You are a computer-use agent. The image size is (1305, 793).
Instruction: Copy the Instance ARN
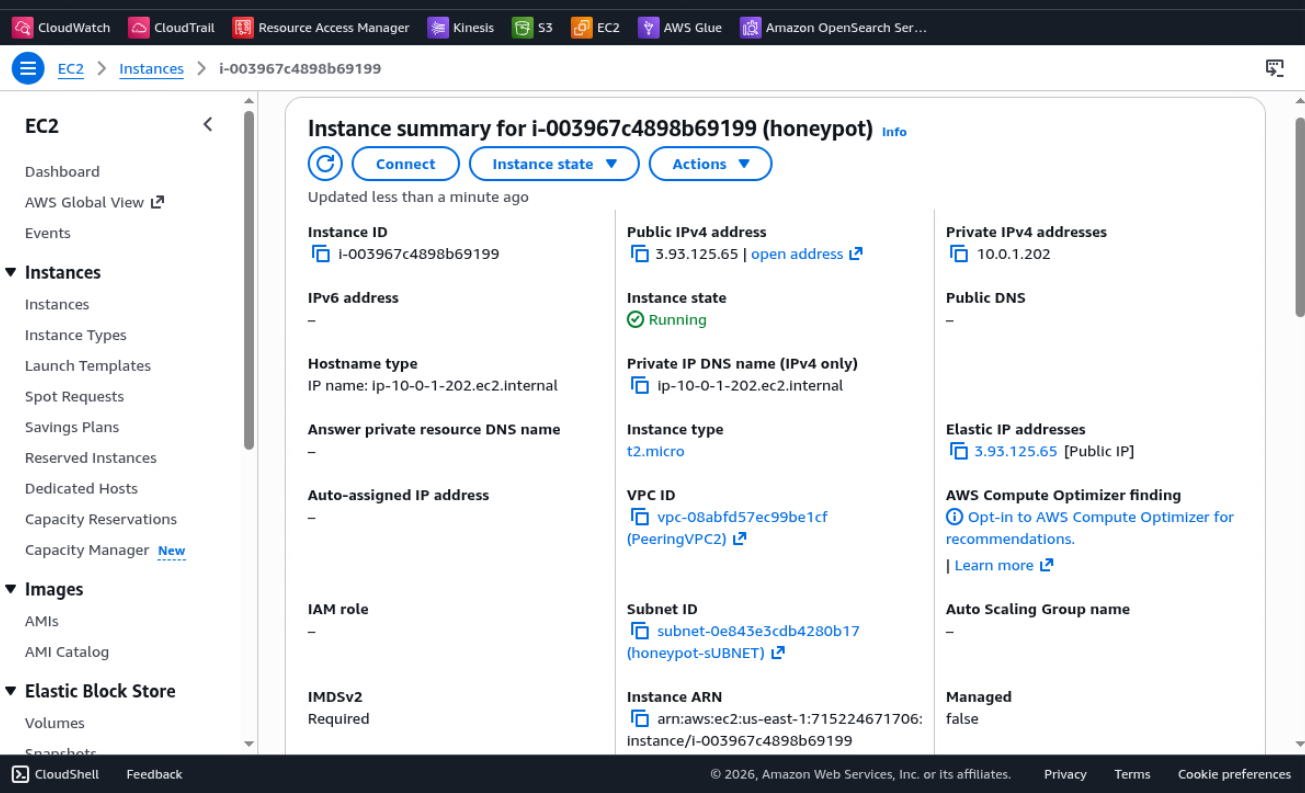click(640, 719)
